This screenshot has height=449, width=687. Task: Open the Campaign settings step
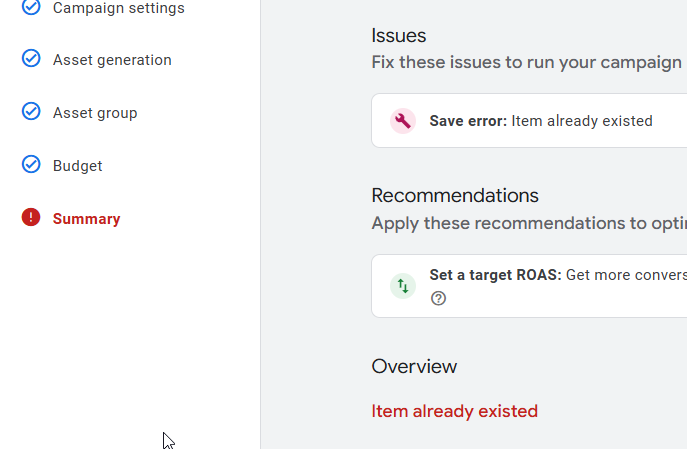(x=119, y=8)
